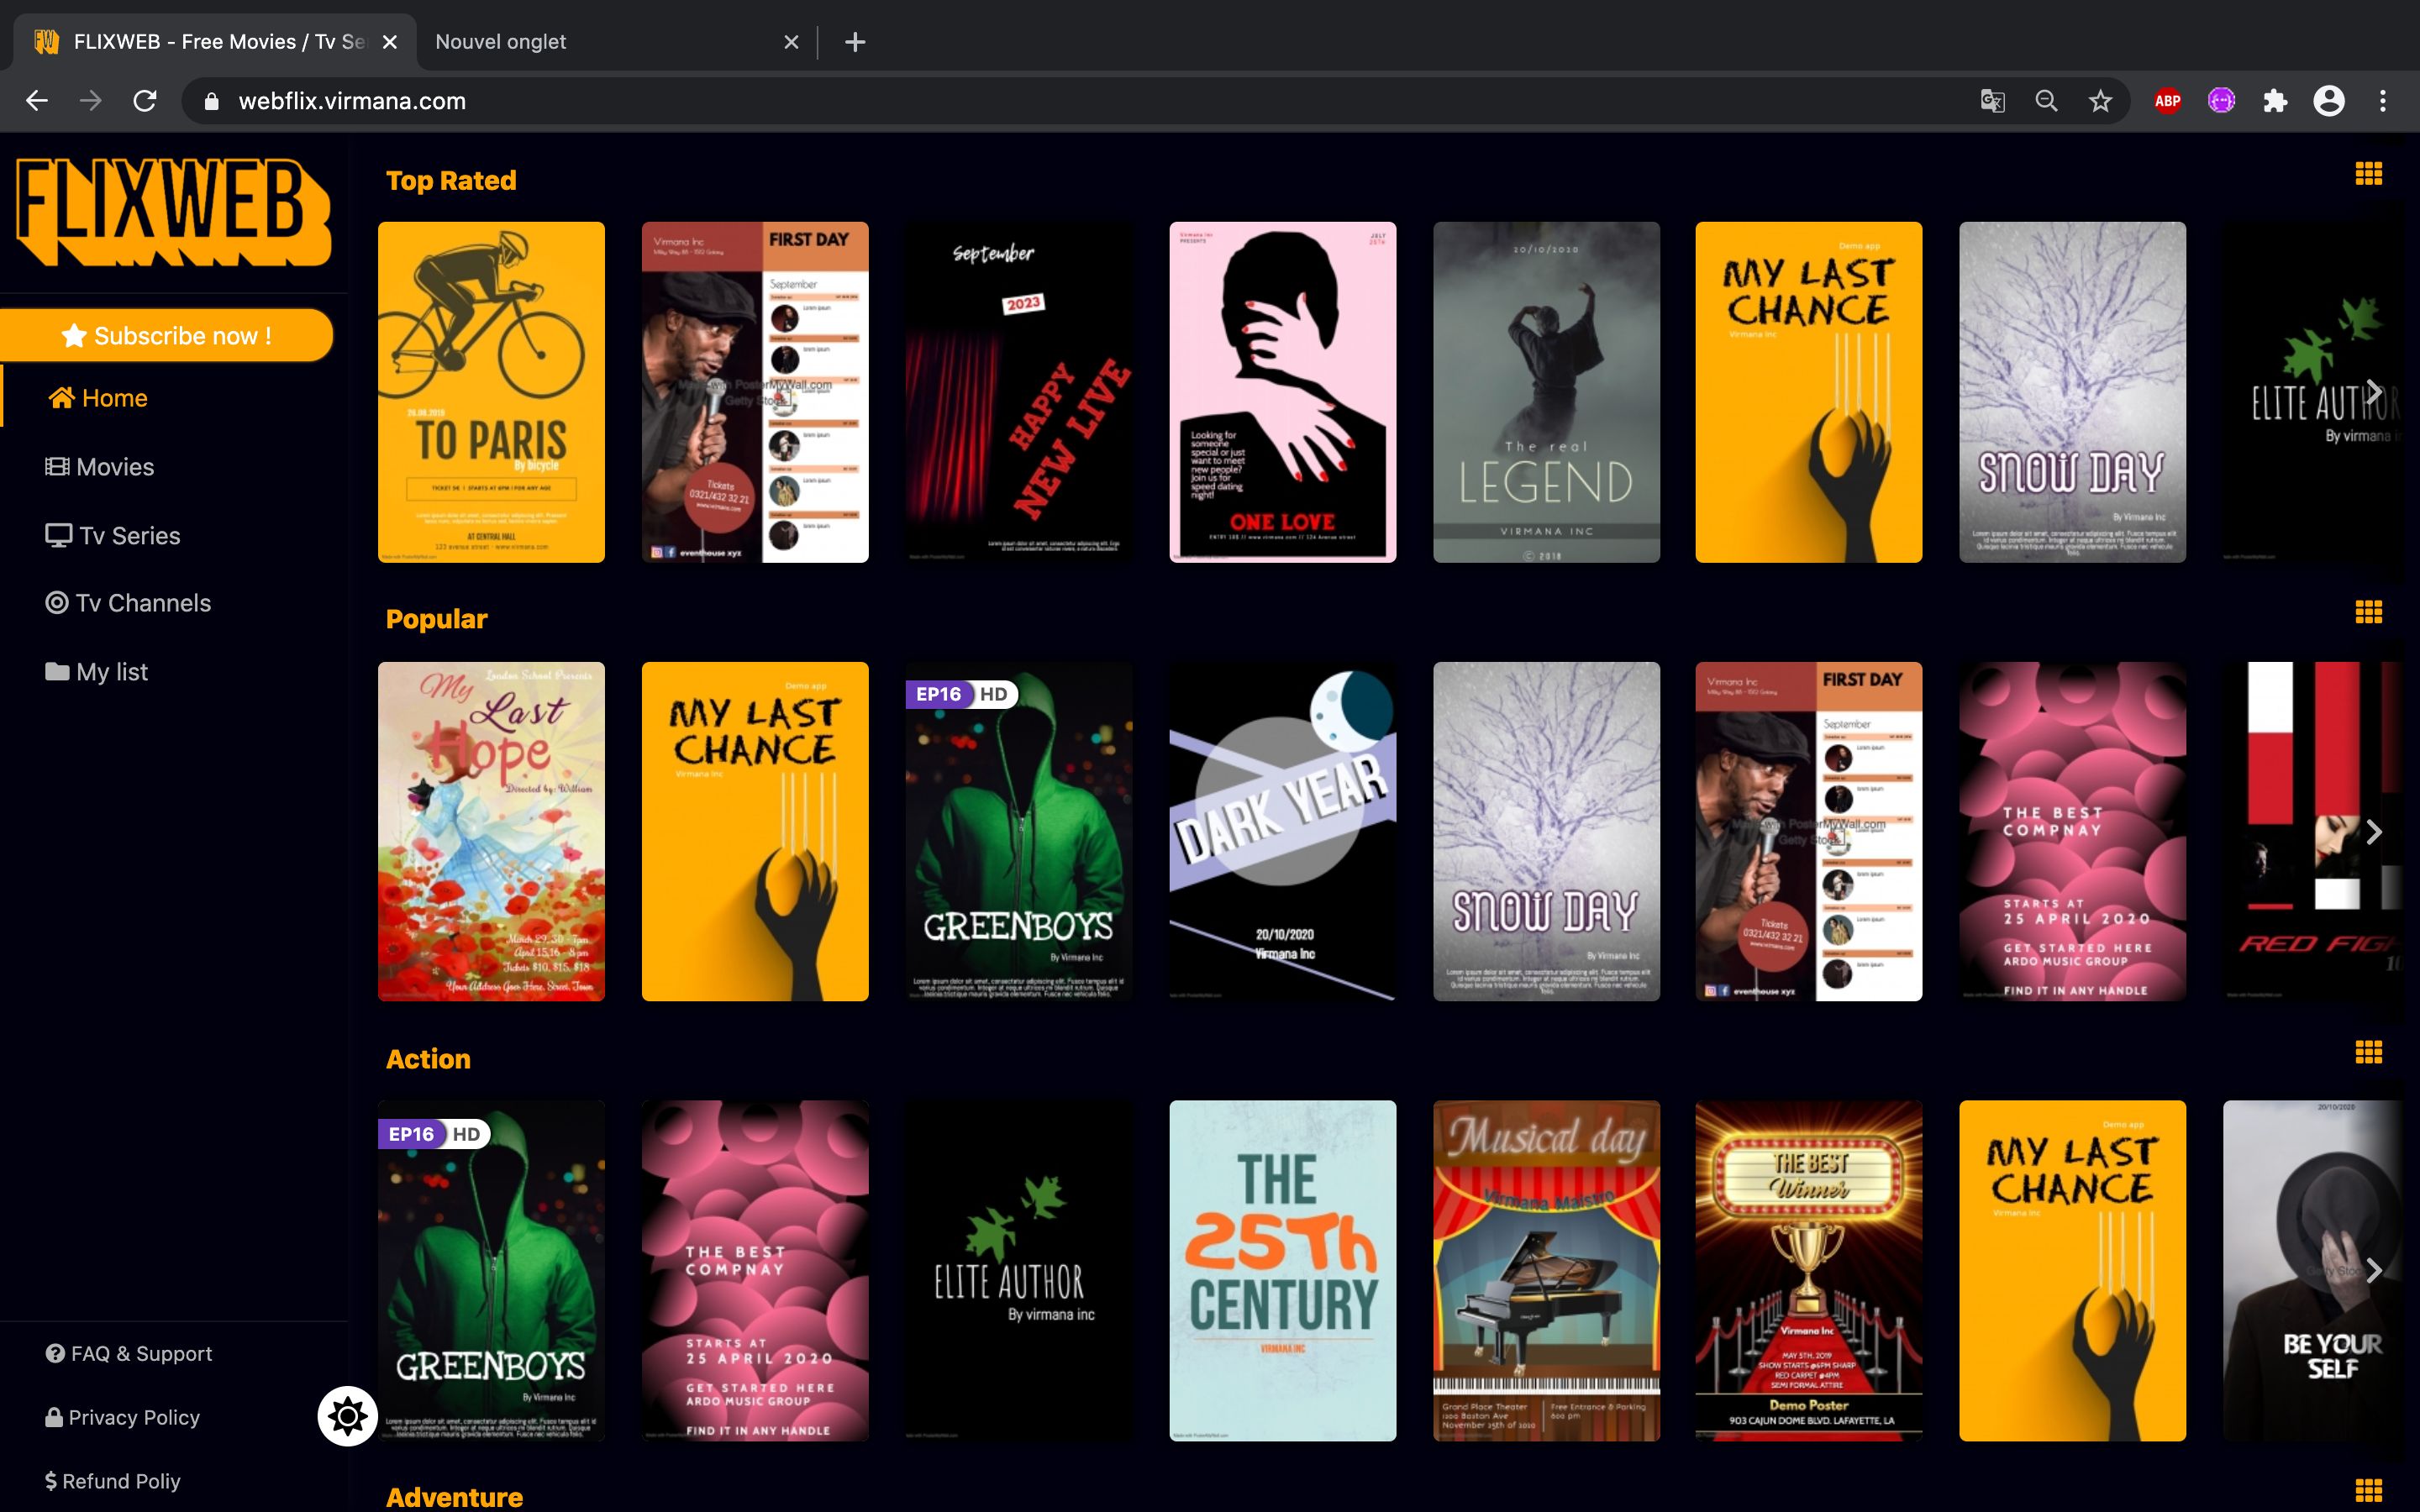The image size is (2420, 1512).
Task: Click the search icon in the browser toolbar
Action: point(2045,100)
